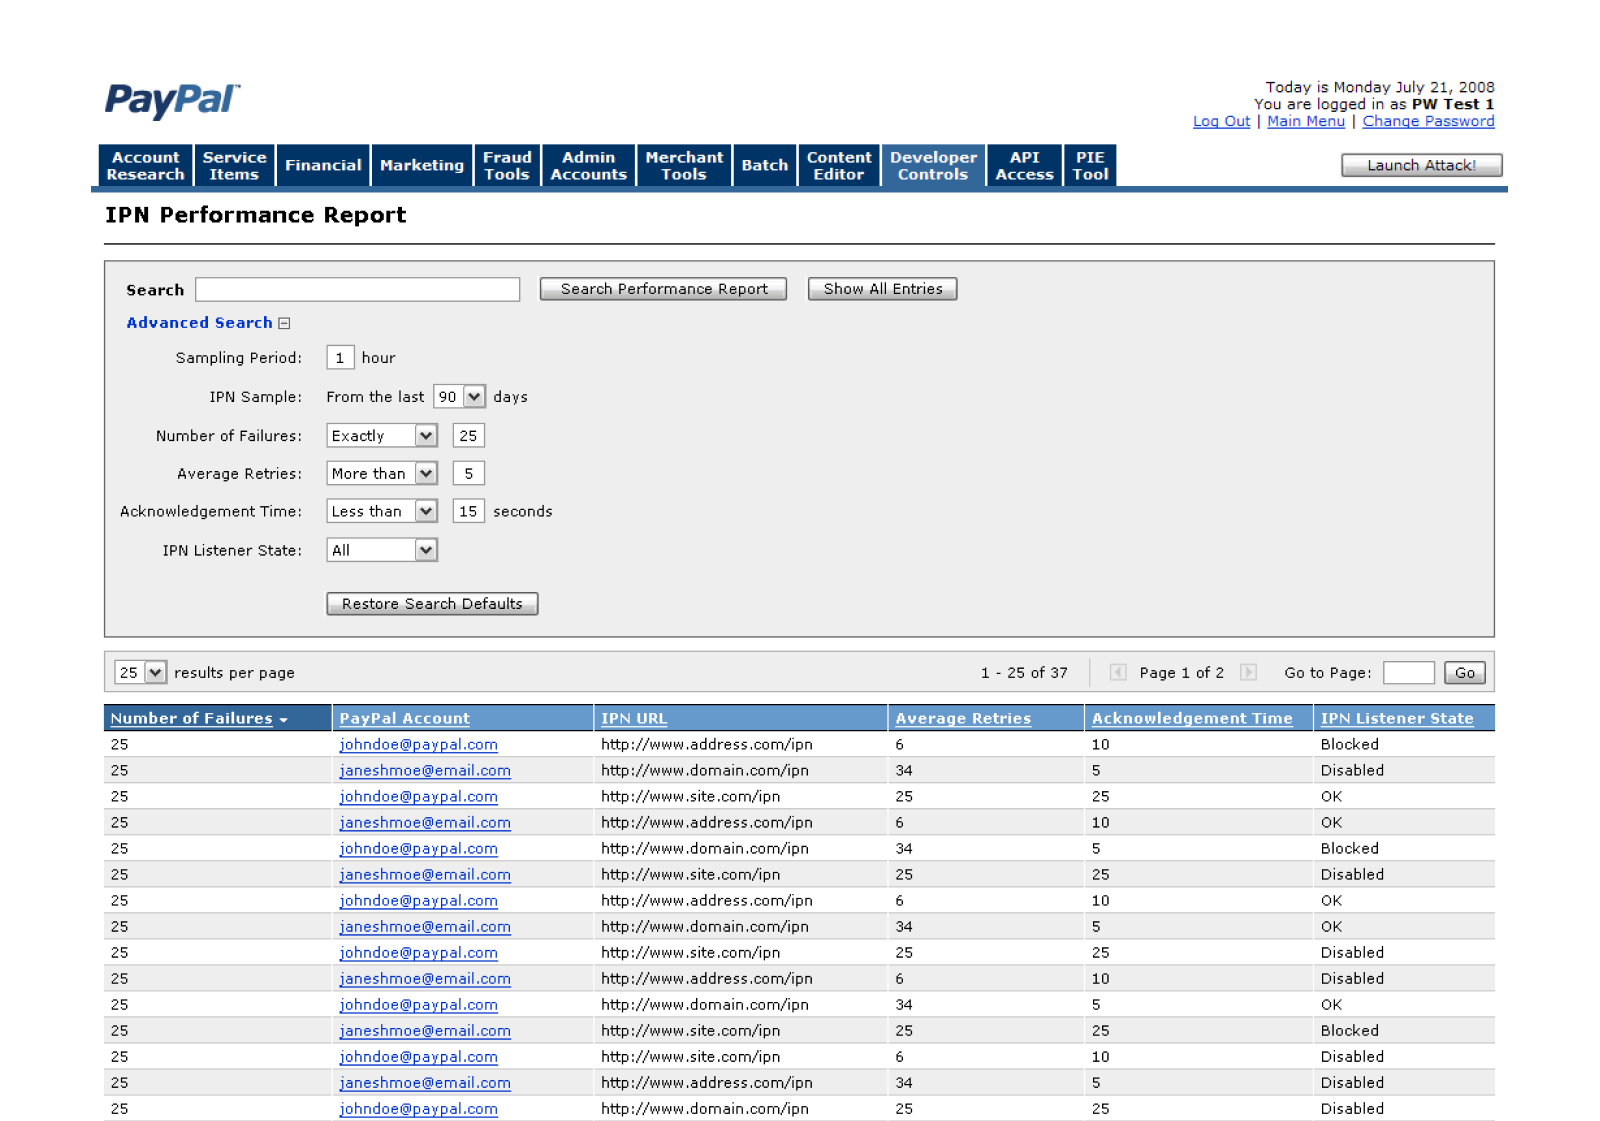Click Search Performance Report button

coord(663,289)
